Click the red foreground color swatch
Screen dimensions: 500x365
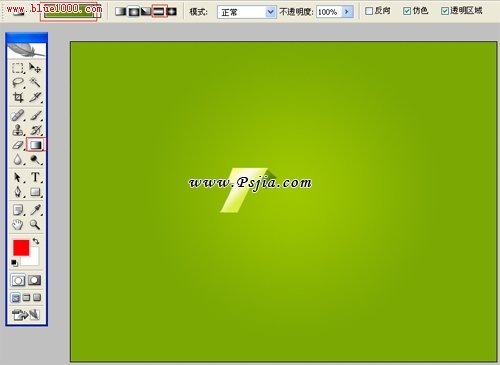coord(21,248)
